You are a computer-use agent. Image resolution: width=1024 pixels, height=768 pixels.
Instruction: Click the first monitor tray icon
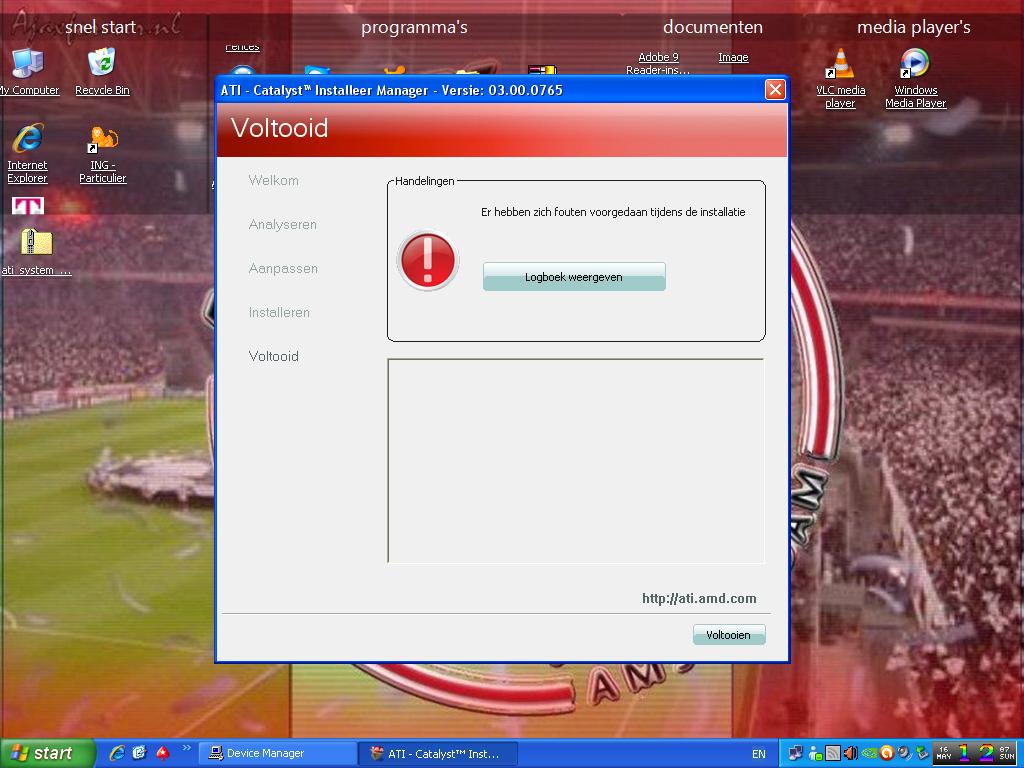795,753
